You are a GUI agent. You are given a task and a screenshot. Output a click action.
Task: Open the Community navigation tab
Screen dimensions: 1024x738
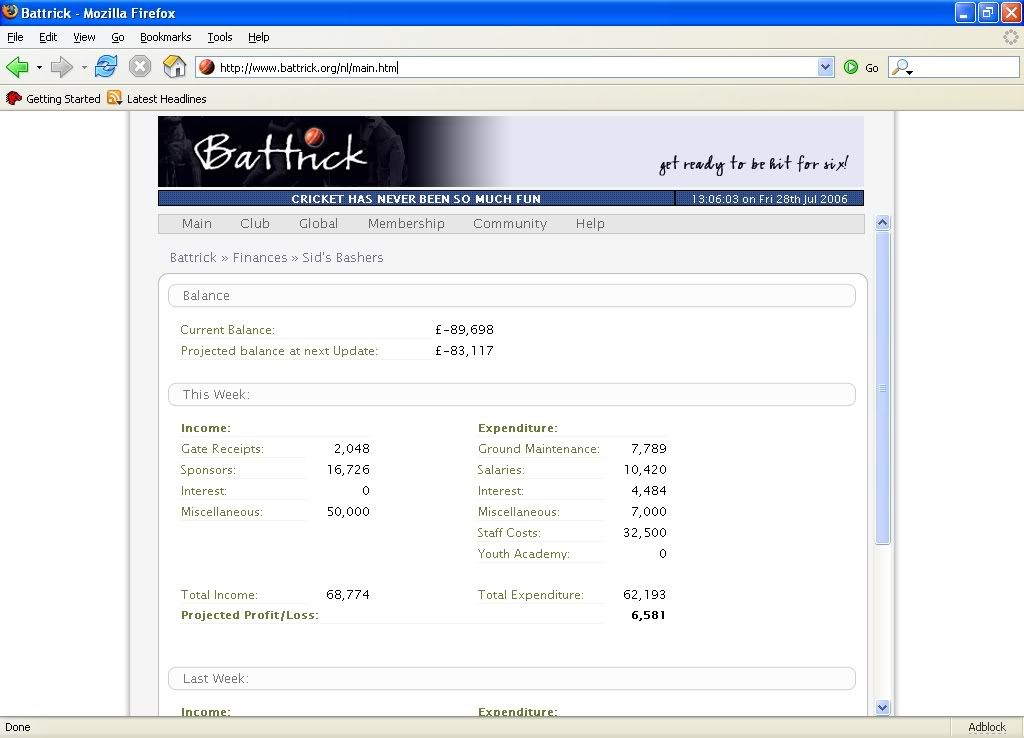pyautogui.click(x=510, y=223)
